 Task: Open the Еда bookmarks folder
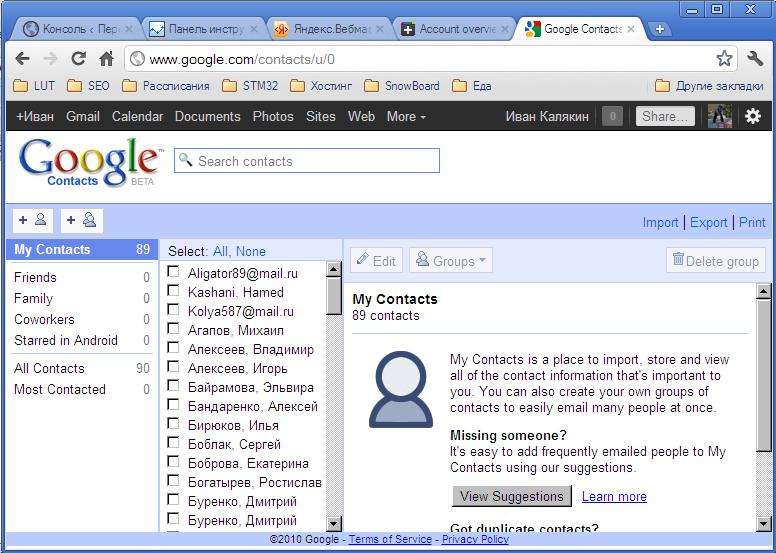[x=472, y=86]
